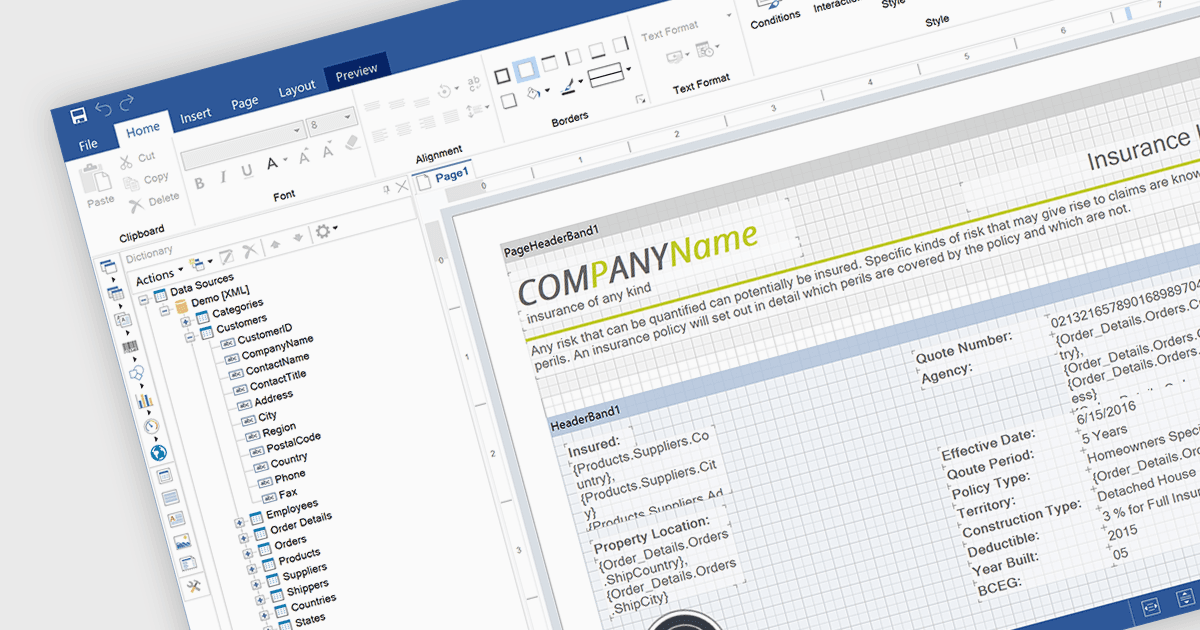
Task: Open the Actions dropdown in Dictionary
Action: pos(160,276)
